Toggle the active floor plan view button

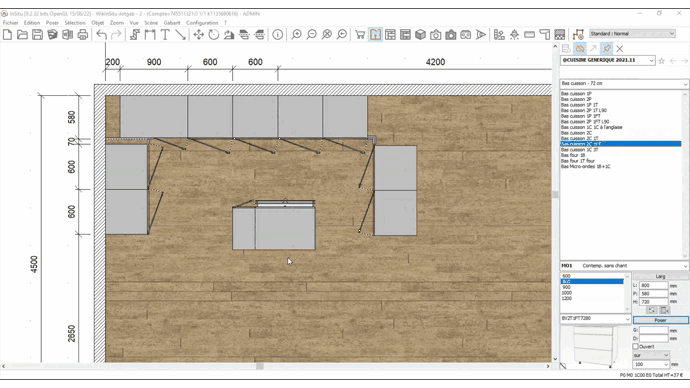click(x=375, y=35)
